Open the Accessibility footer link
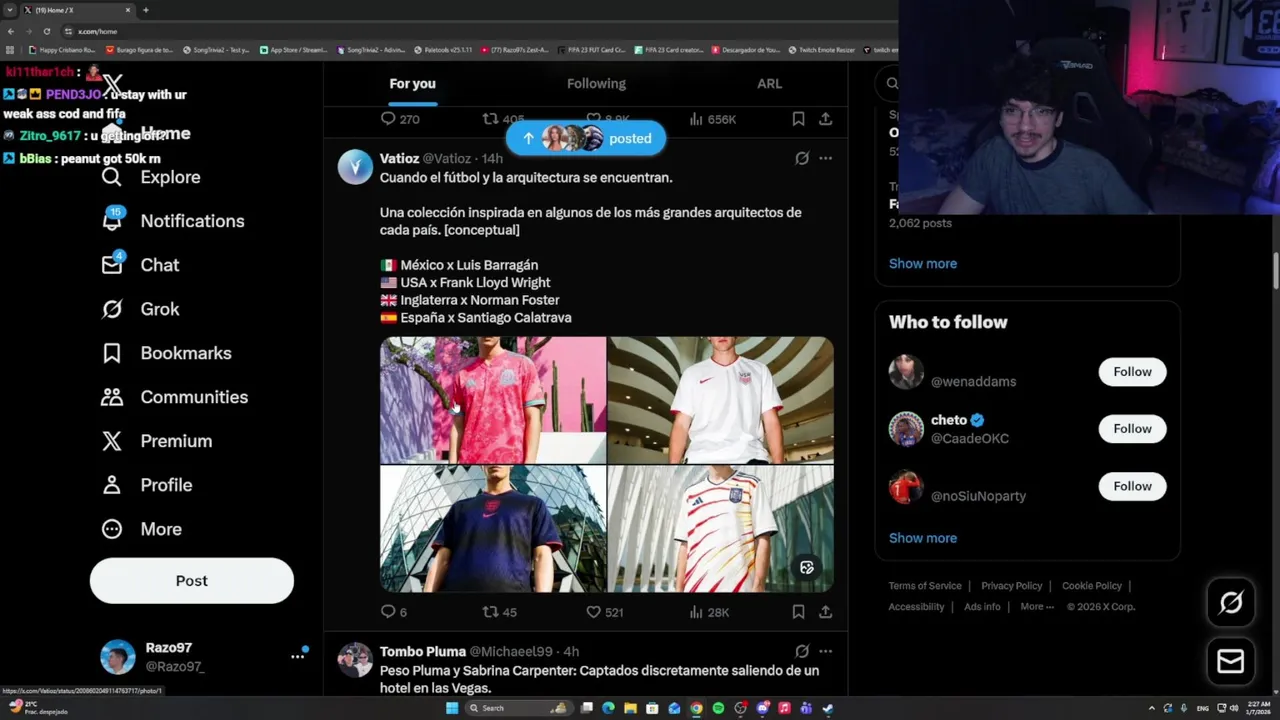 pyautogui.click(x=916, y=607)
